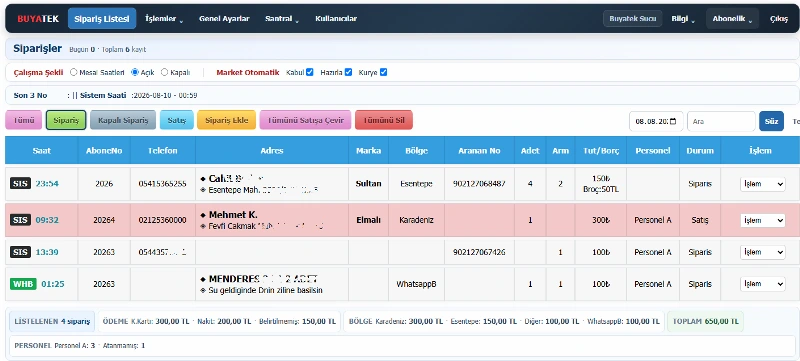Click the Marka column header
This screenshot has width=800, height=361.
[x=368, y=150]
